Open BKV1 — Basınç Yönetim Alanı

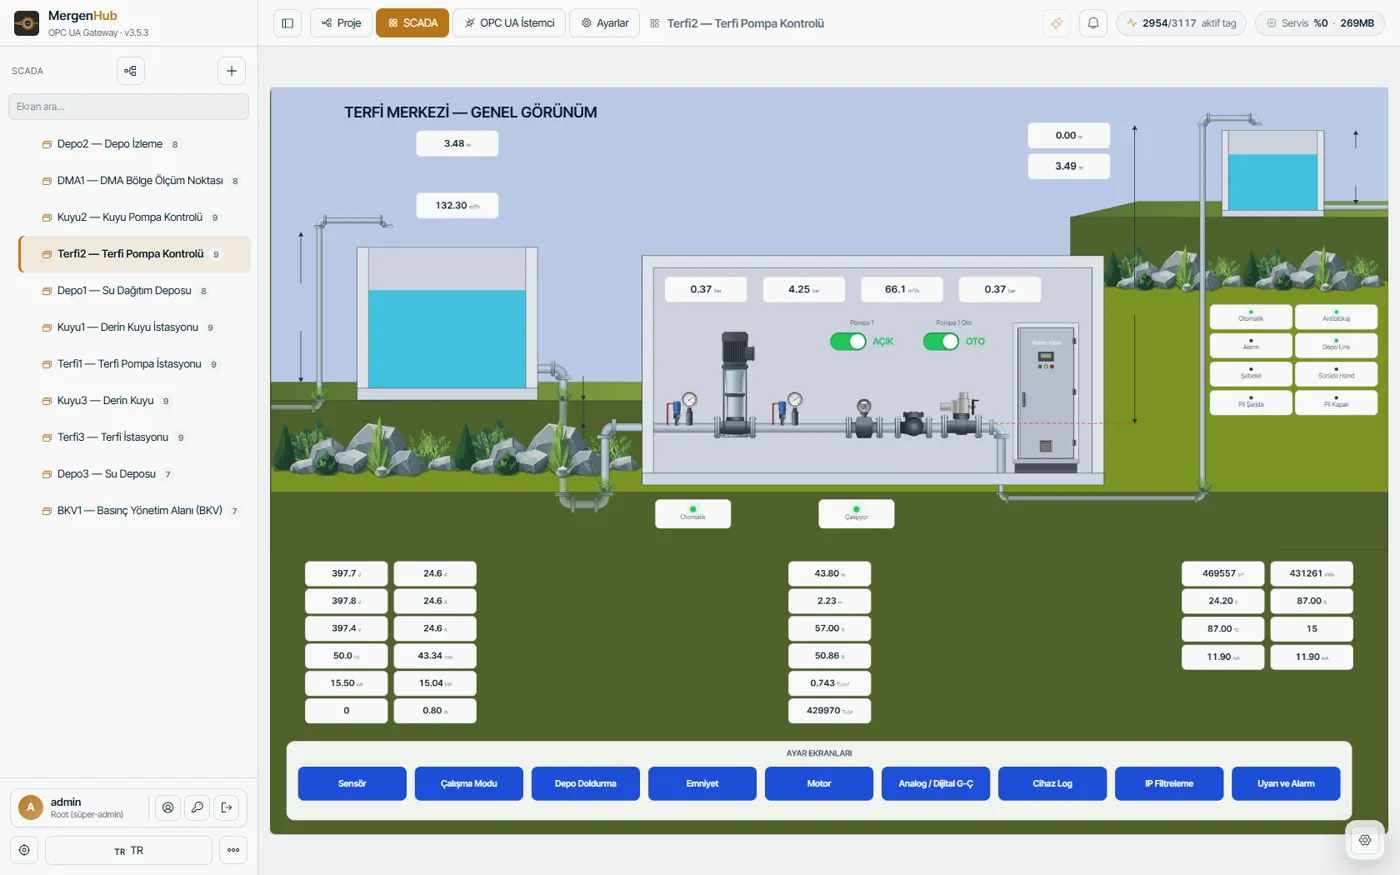tap(134, 511)
